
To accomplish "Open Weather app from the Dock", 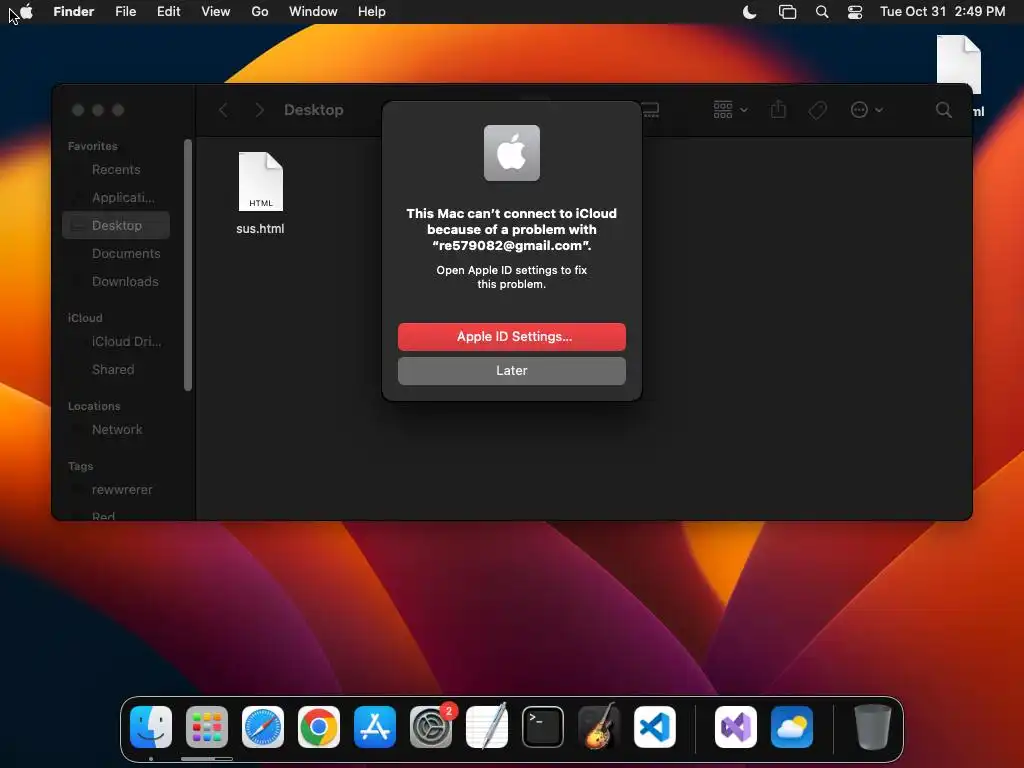I will pyautogui.click(x=792, y=727).
